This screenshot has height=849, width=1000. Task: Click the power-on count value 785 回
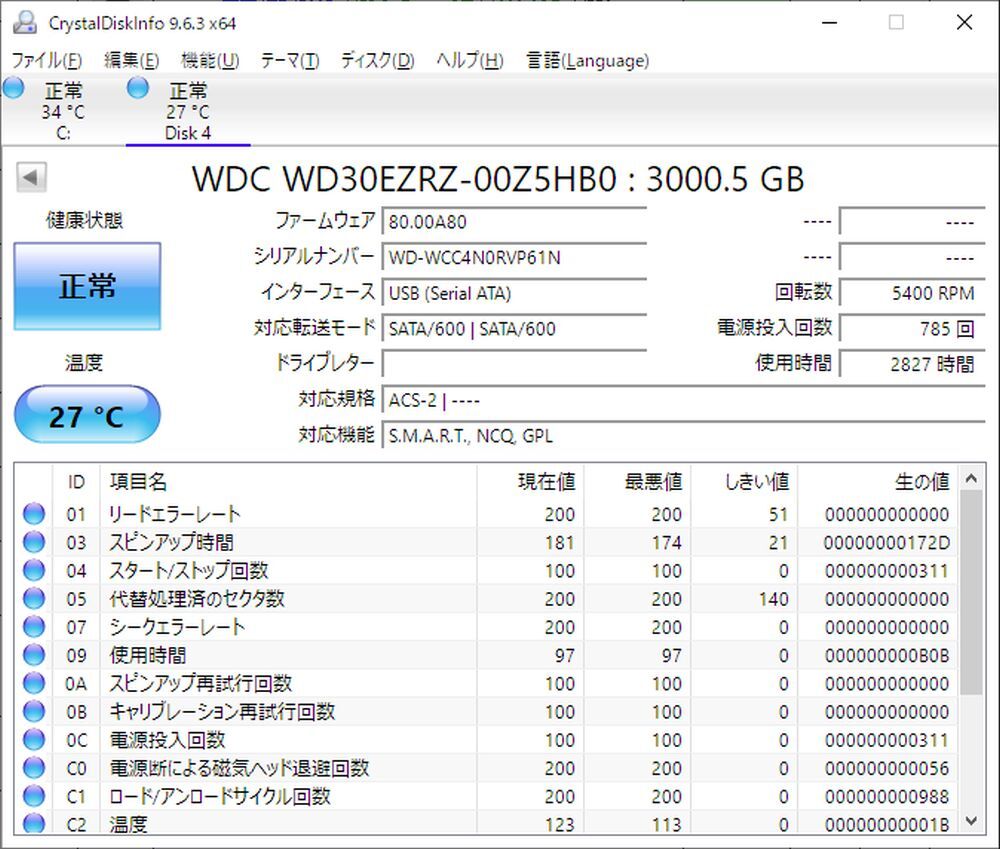[912, 329]
